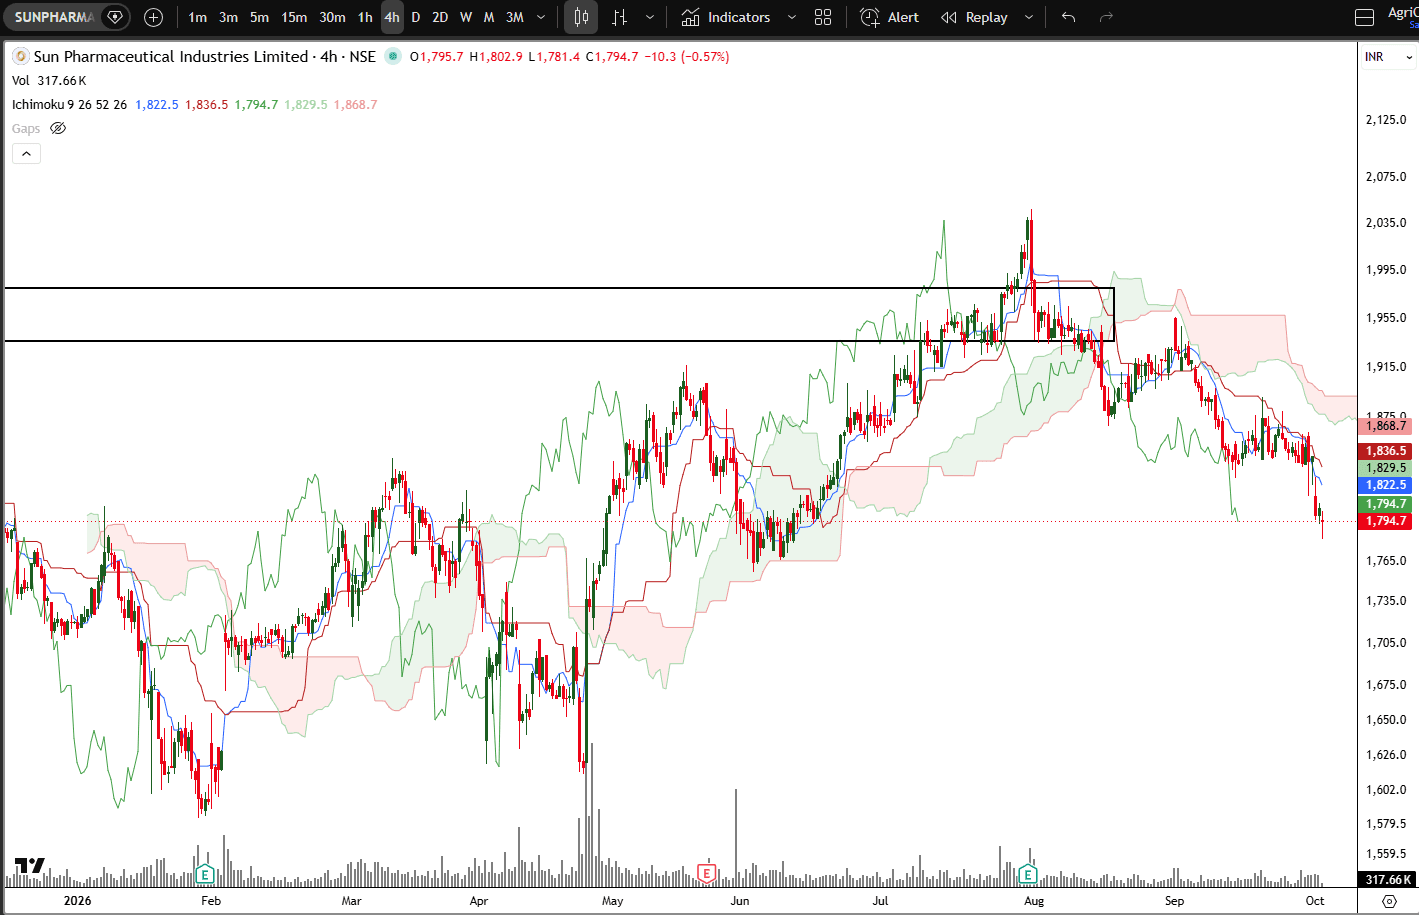Click the Sun Pharmaceutical symbol logo

click(20, 57)
